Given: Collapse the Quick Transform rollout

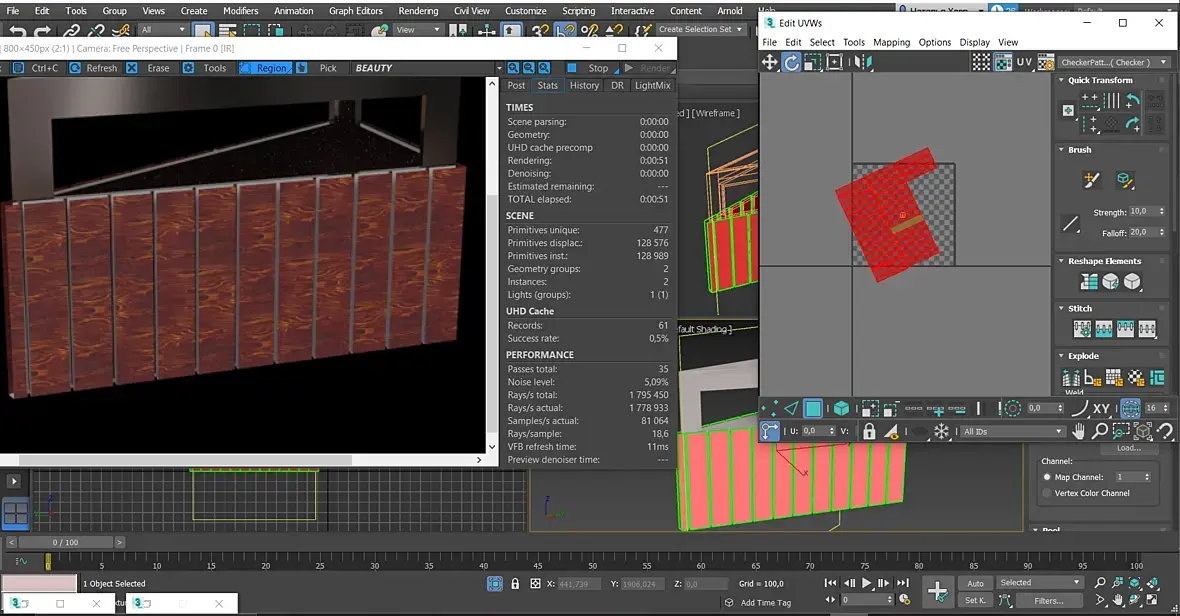Looking at the screenshot, I should pos(1100,80).
